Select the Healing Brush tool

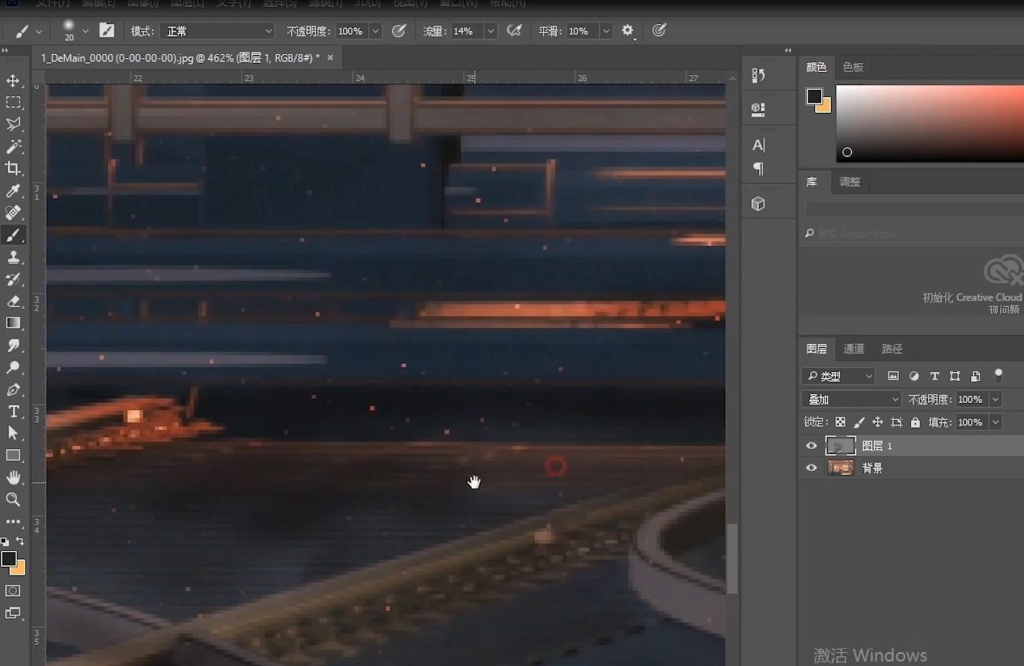13,213
